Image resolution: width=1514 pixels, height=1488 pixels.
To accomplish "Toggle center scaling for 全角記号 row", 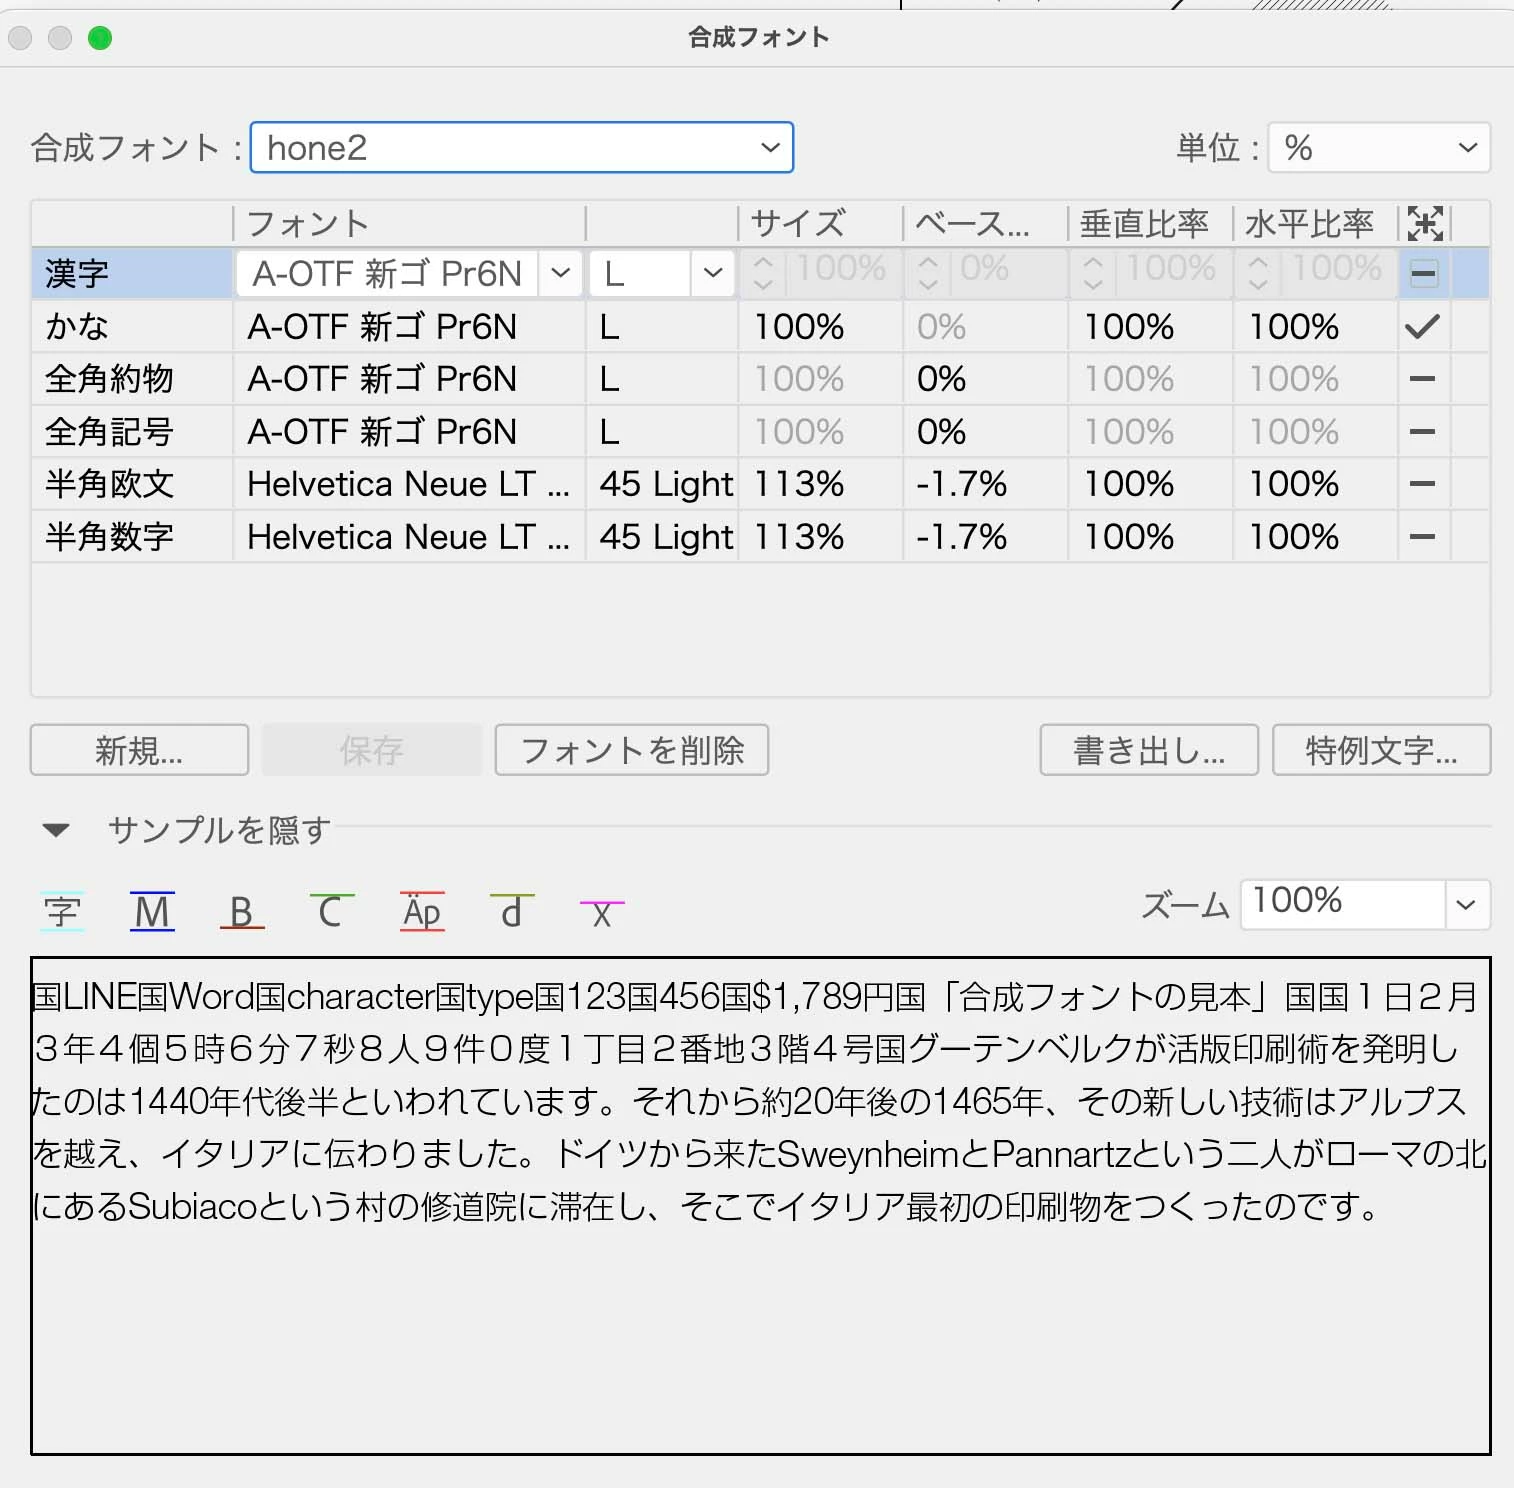I will (1422, 432).
